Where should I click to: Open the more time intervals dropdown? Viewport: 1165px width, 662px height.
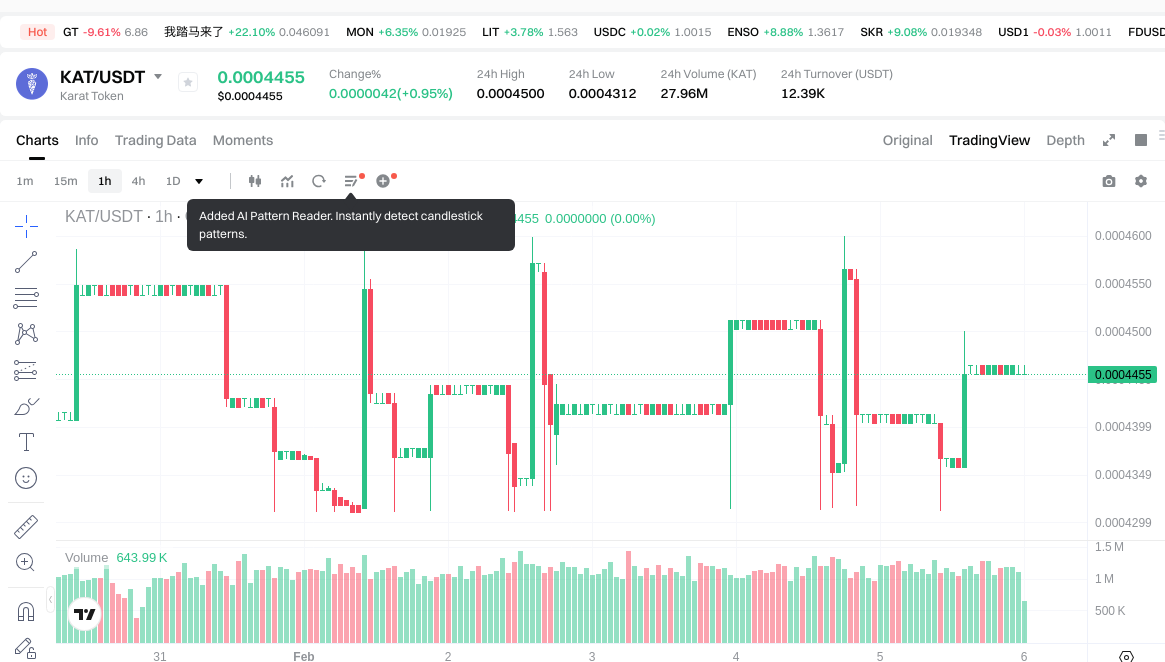pyautogui.click(x=199, y=181)
